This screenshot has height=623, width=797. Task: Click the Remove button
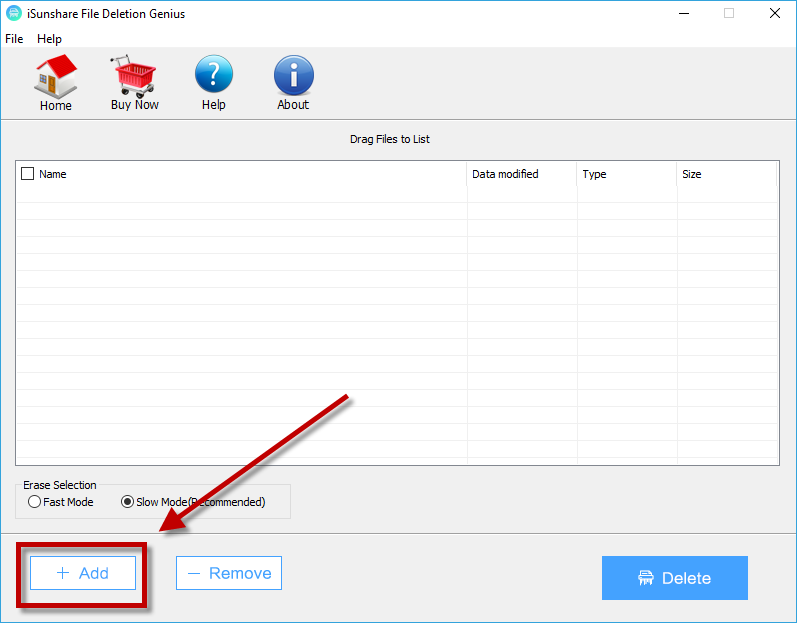pos(229,573)
